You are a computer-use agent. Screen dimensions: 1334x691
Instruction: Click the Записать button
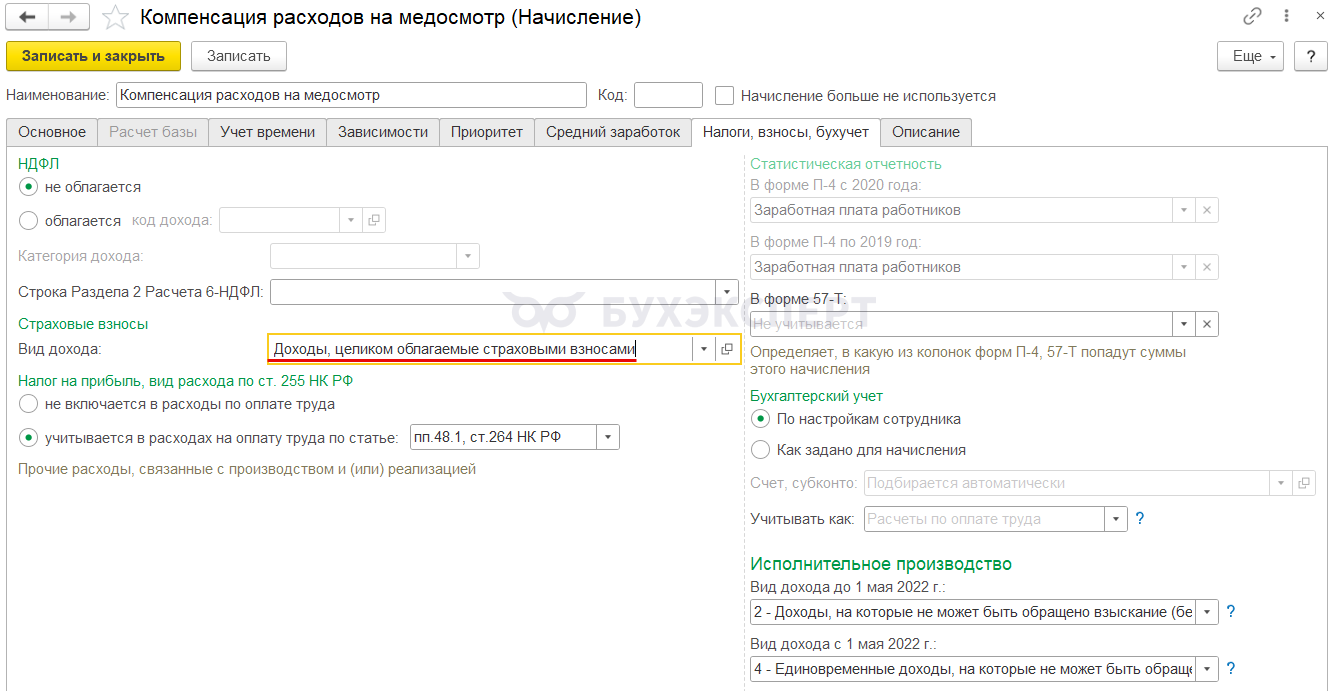[x=239, y=56]
